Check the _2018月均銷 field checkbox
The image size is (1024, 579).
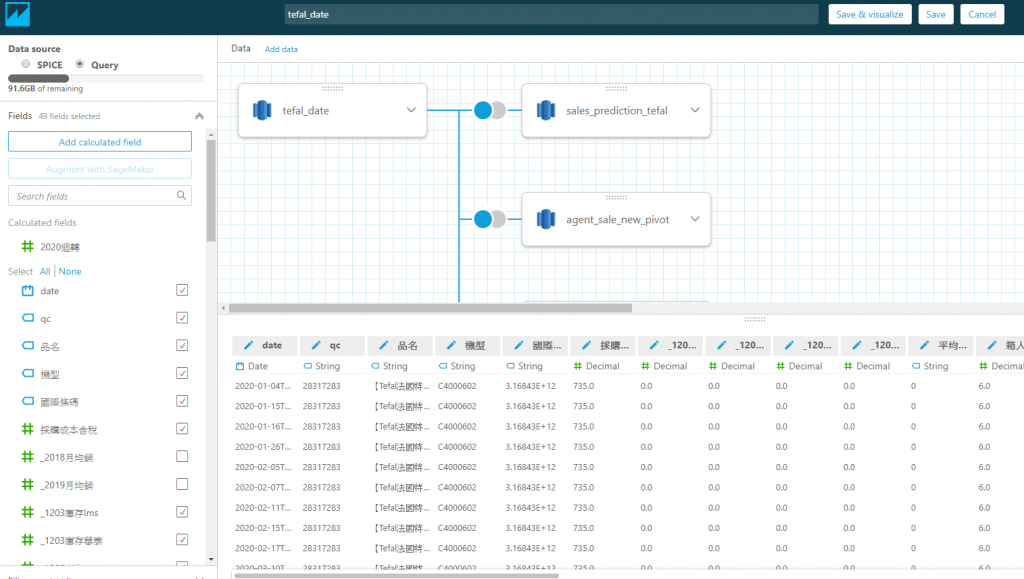point(182,456)
